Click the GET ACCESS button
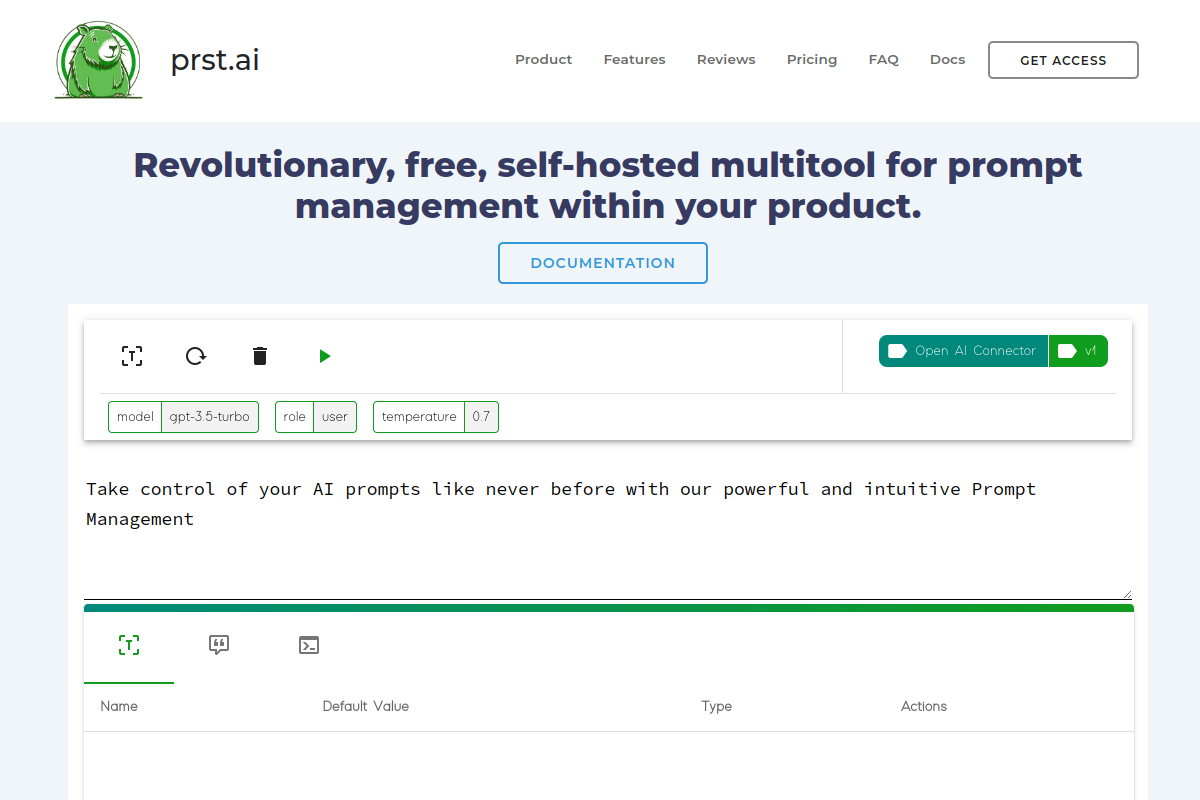The height and width of the screenshot is (800, 1200). 1063,60
